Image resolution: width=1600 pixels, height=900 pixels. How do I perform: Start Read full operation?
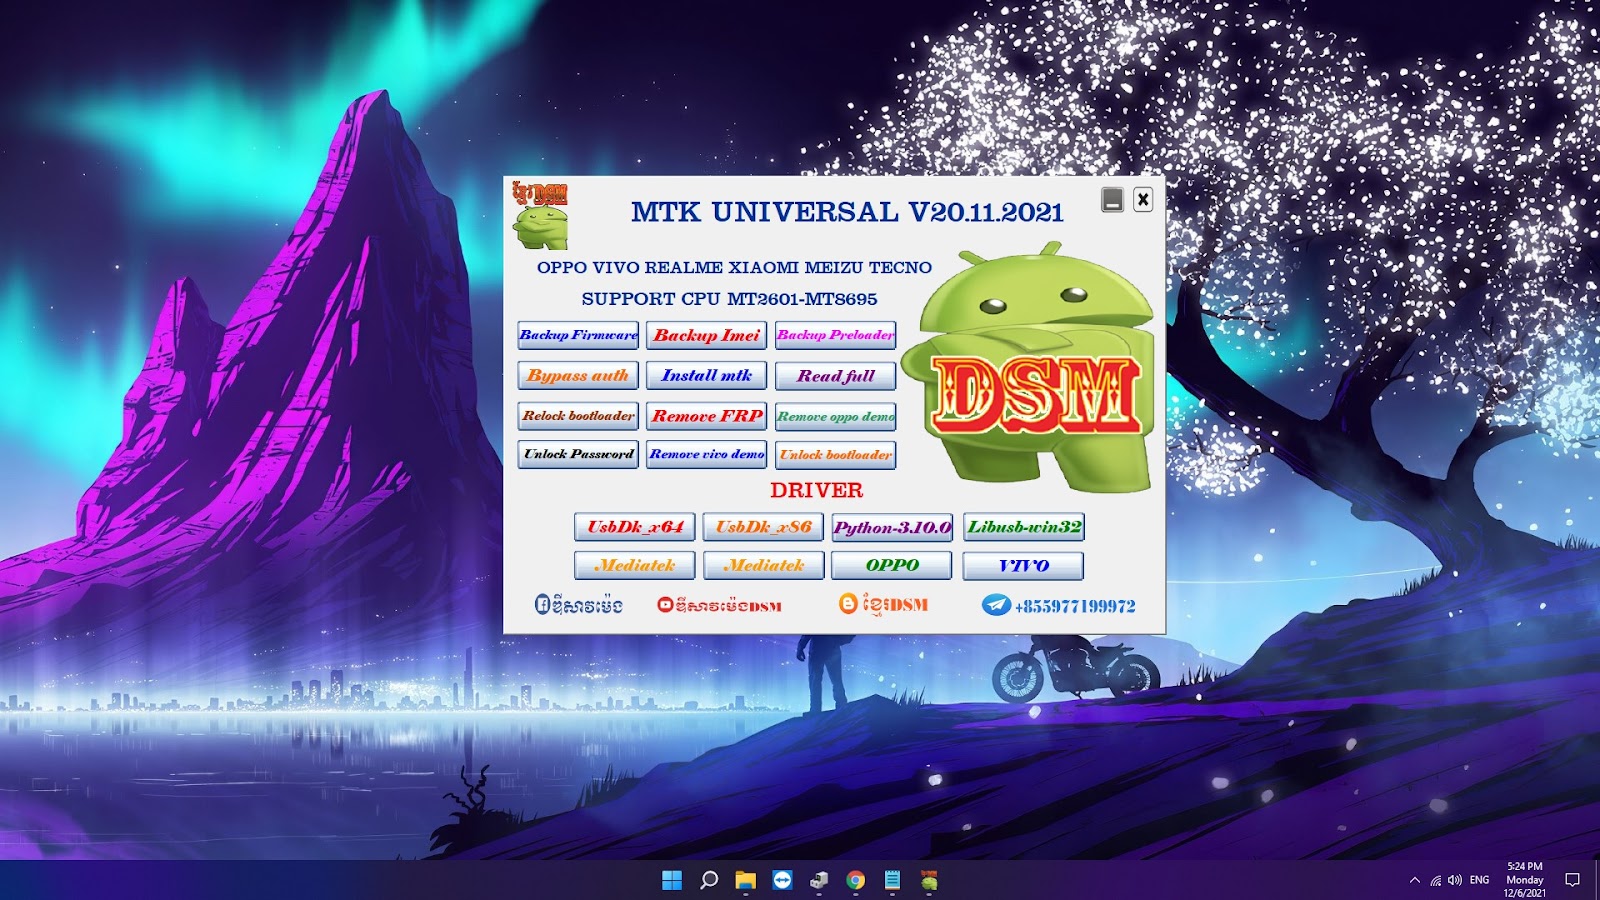835,375
